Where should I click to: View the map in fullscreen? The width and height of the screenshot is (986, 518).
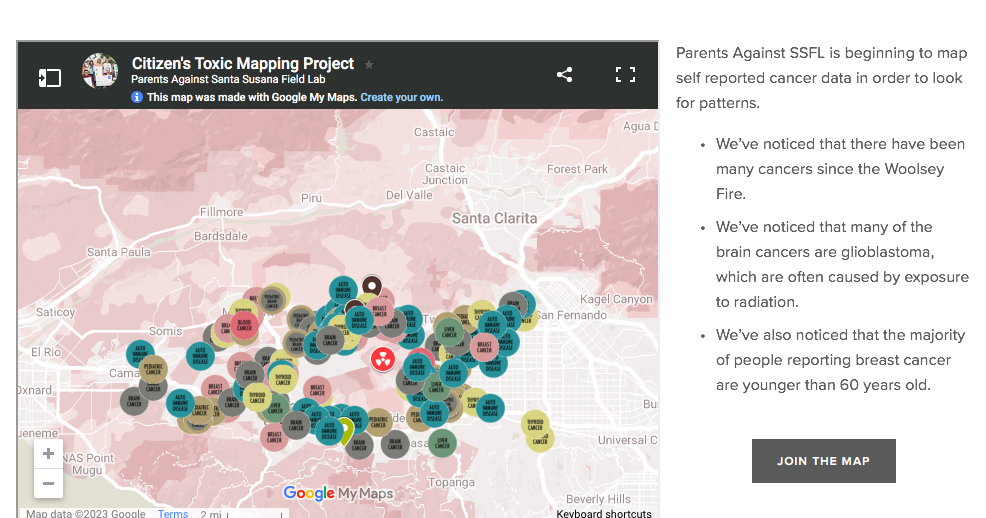click(625, 75)
